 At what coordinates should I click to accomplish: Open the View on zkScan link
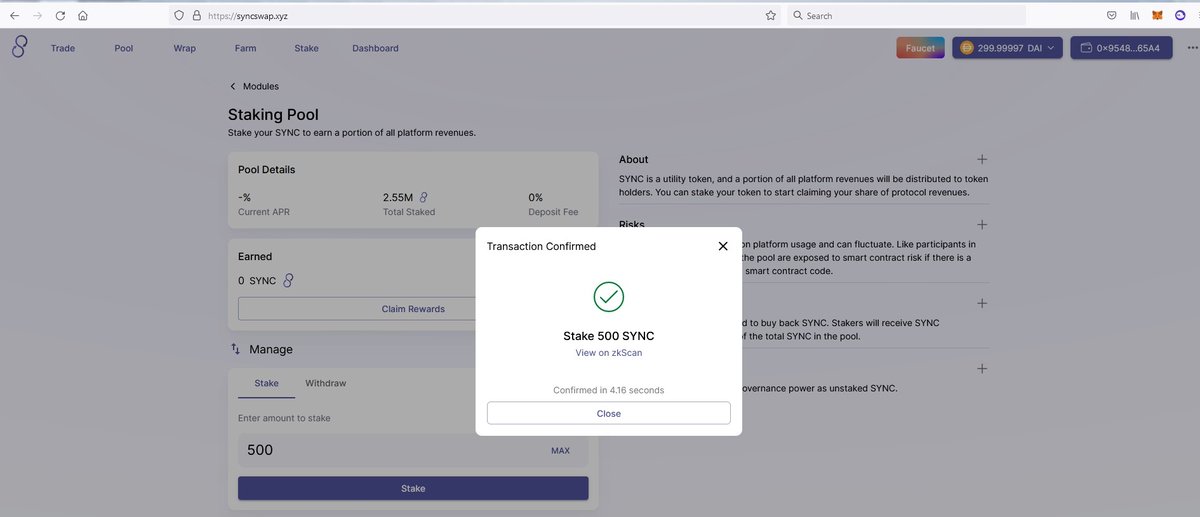[609, 353]
